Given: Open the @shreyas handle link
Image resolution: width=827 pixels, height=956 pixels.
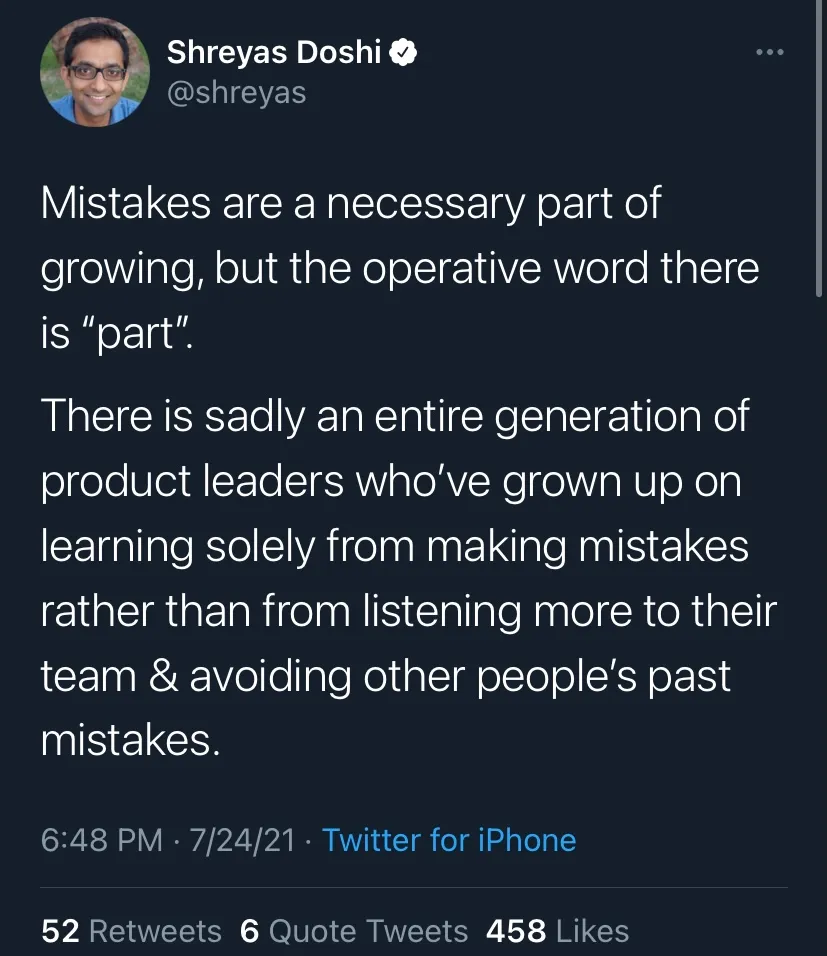Looking at the screenshot, I should 237,93.
